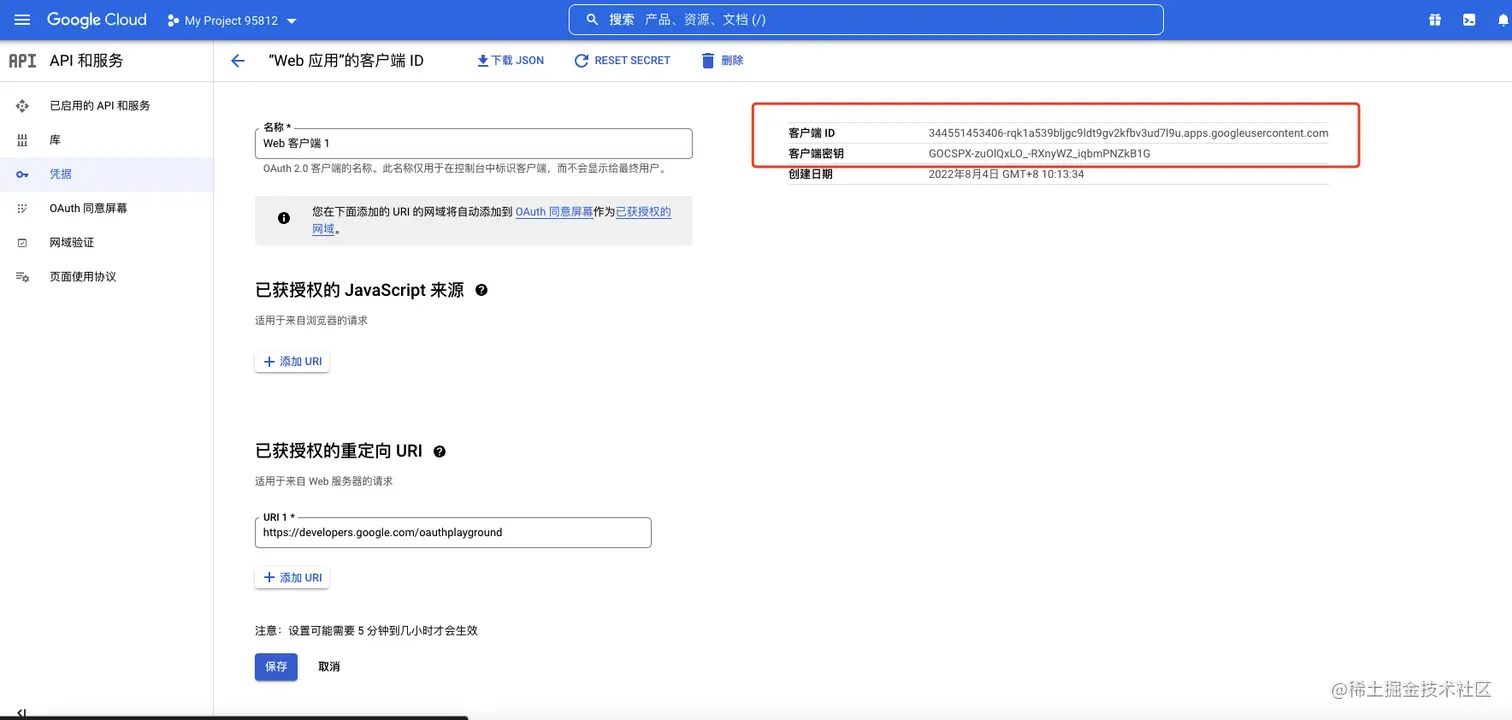Click 下载 JSON button
The height and width of the screenshot is (720, 1512).
[510, 61]
